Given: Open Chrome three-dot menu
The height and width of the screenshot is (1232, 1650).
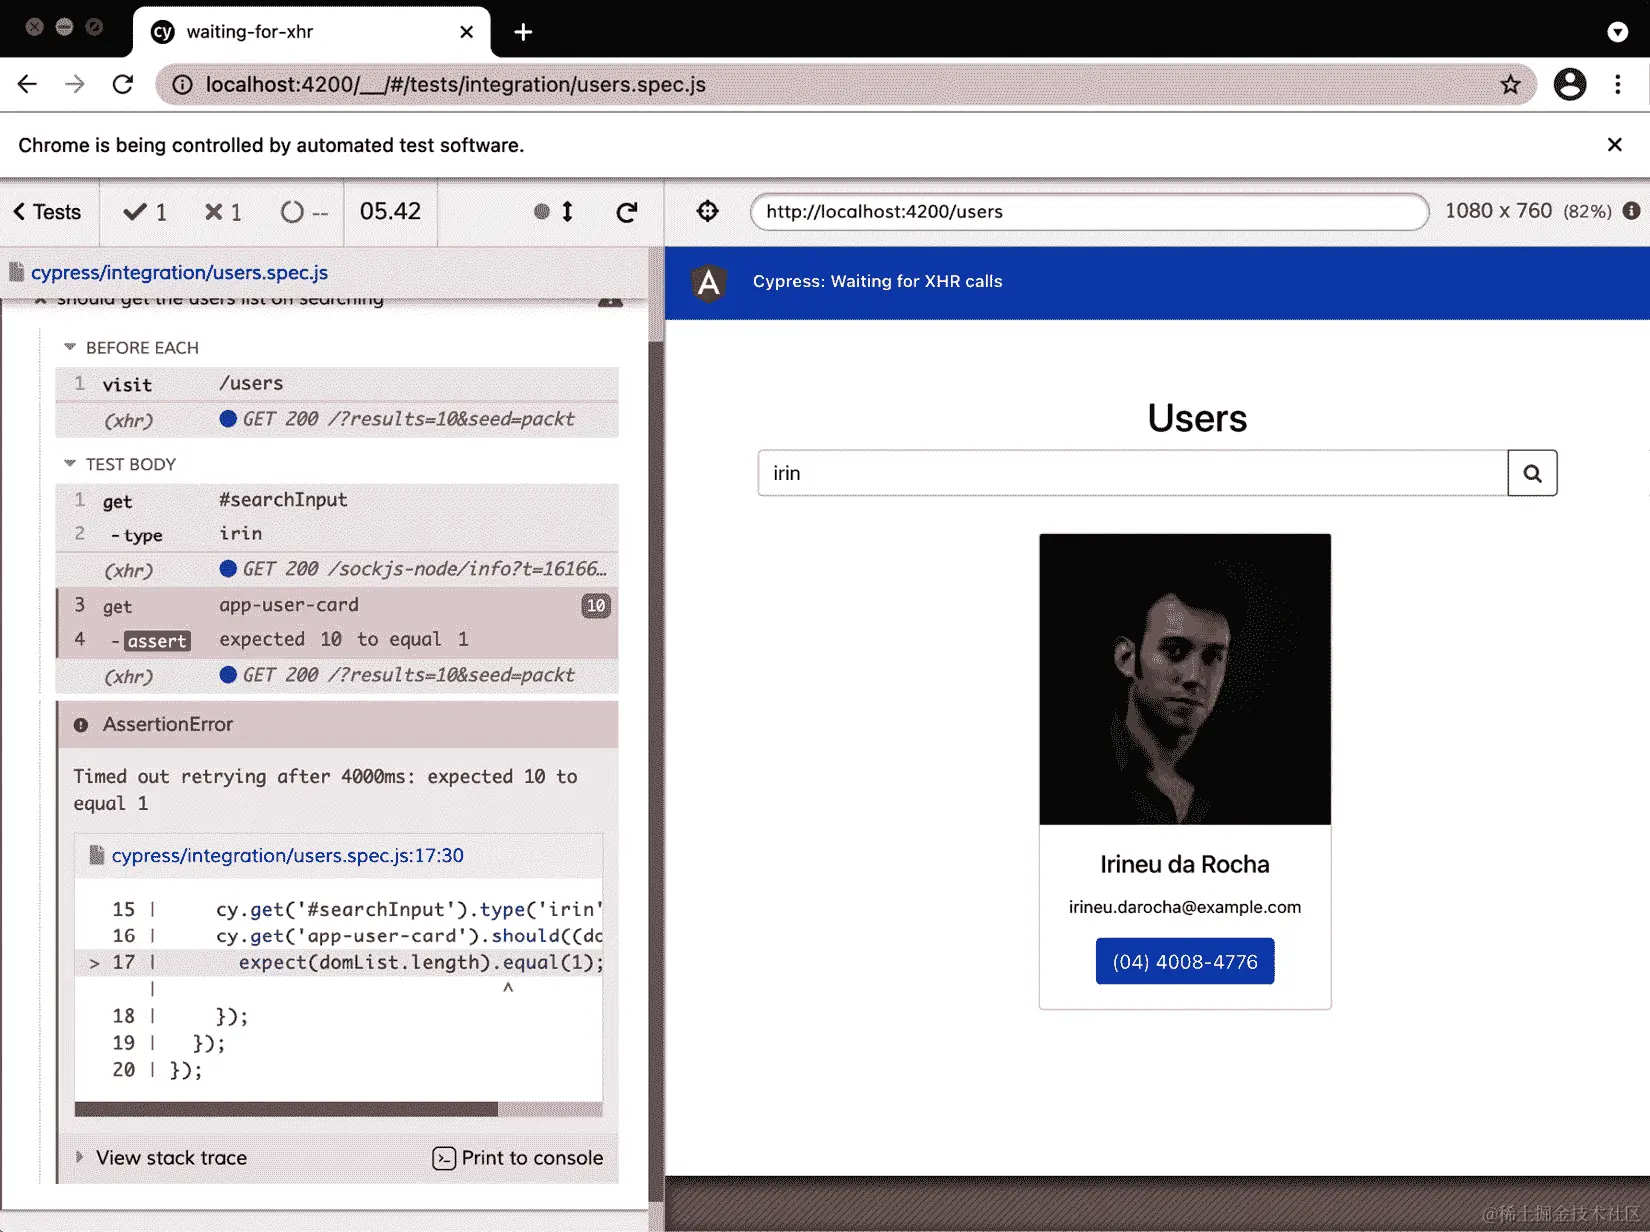Looking at the screenshot, I should click(1618, 85).
